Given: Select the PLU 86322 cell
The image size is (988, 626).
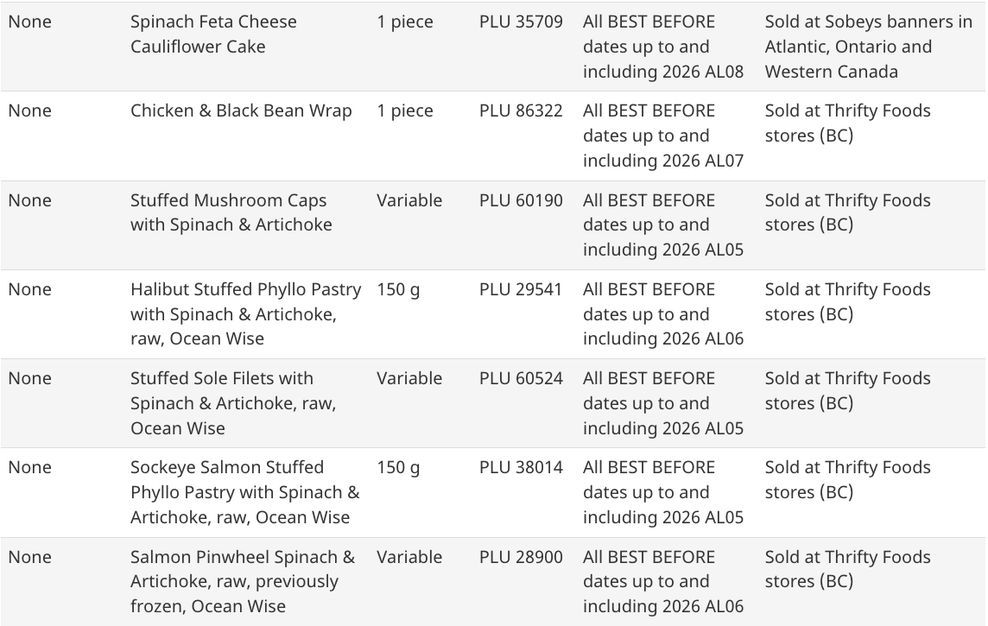Looking at the screenshot, I should point(520,111).
